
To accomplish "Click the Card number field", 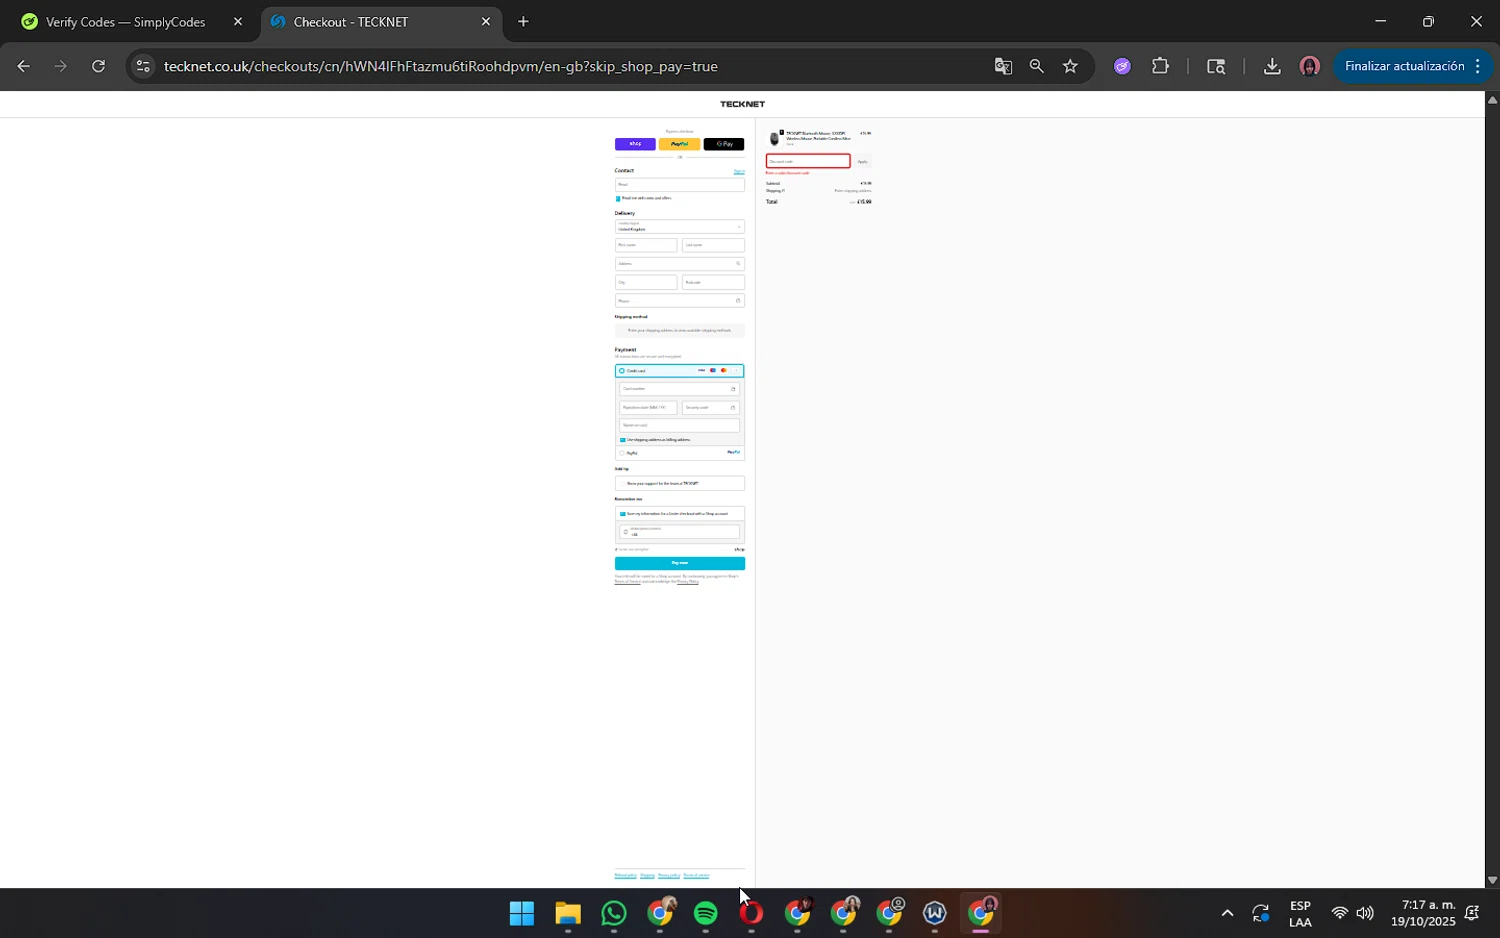I will pyautogui.click(x=679, y=389).
